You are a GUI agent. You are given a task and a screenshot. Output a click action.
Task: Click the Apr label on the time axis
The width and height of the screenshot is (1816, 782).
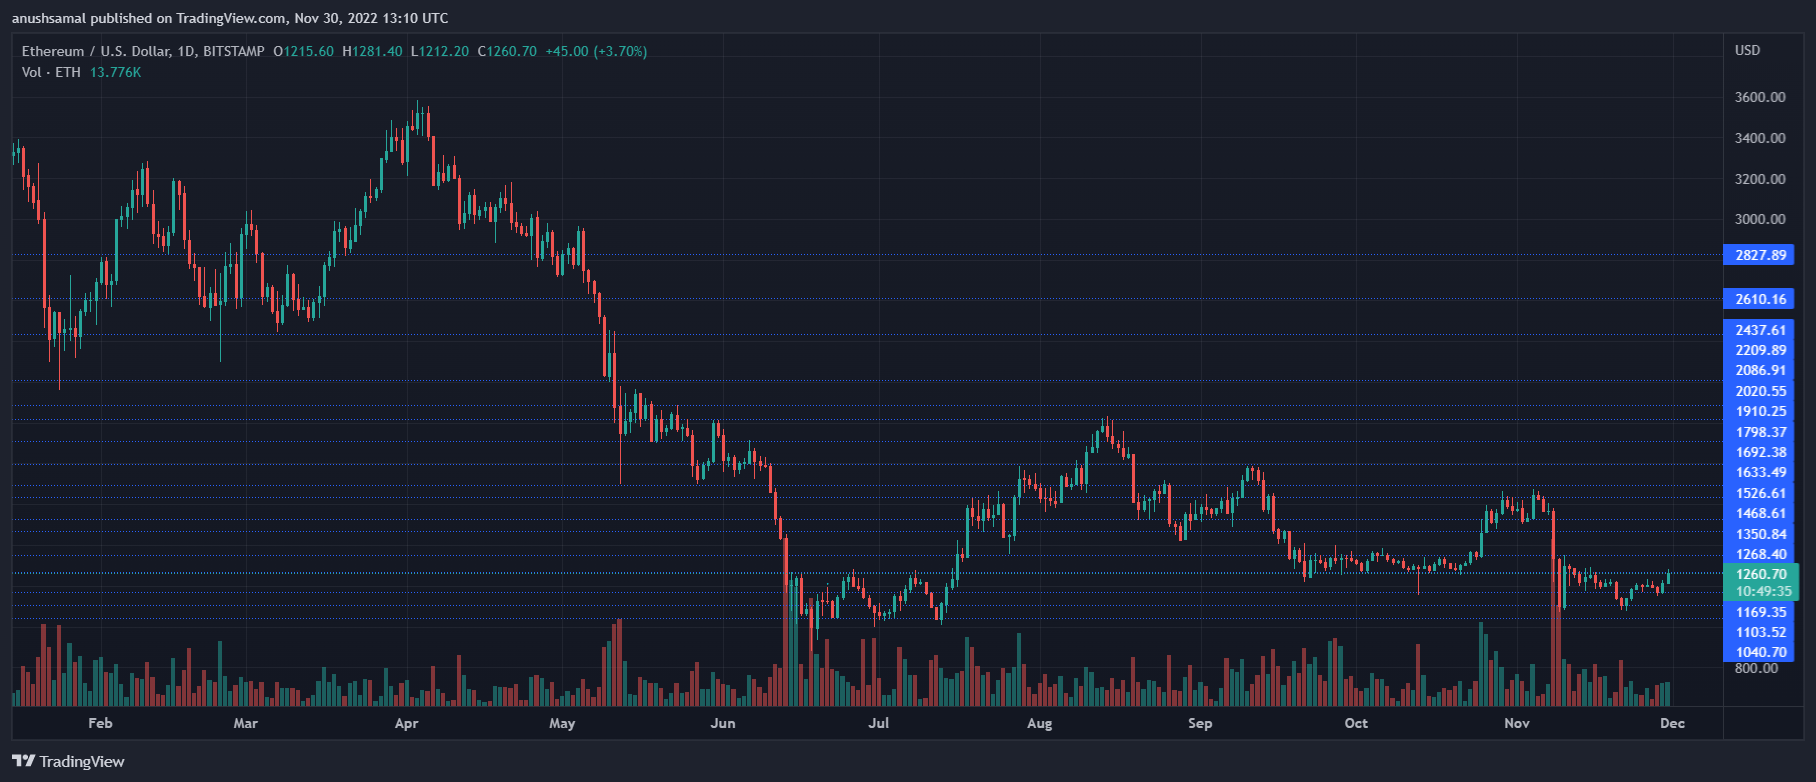(406, 723)
